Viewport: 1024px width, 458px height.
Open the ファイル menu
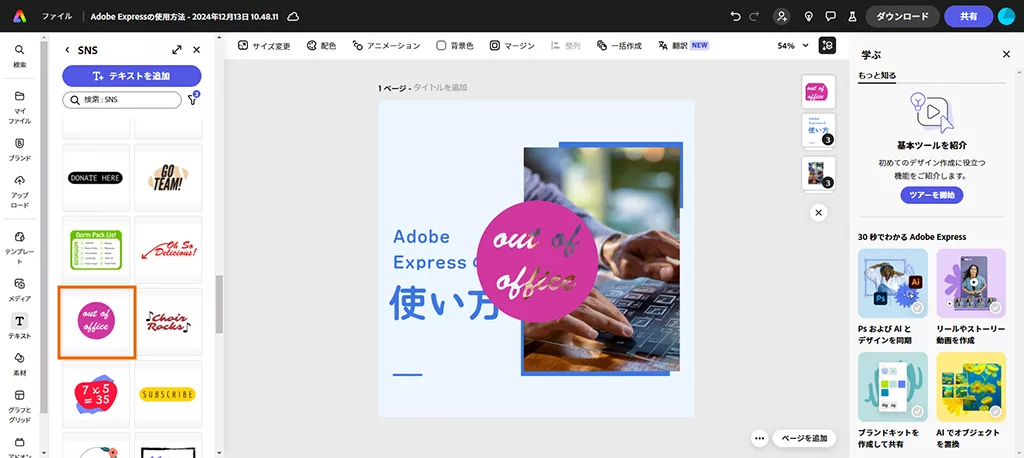pos(57,16)
